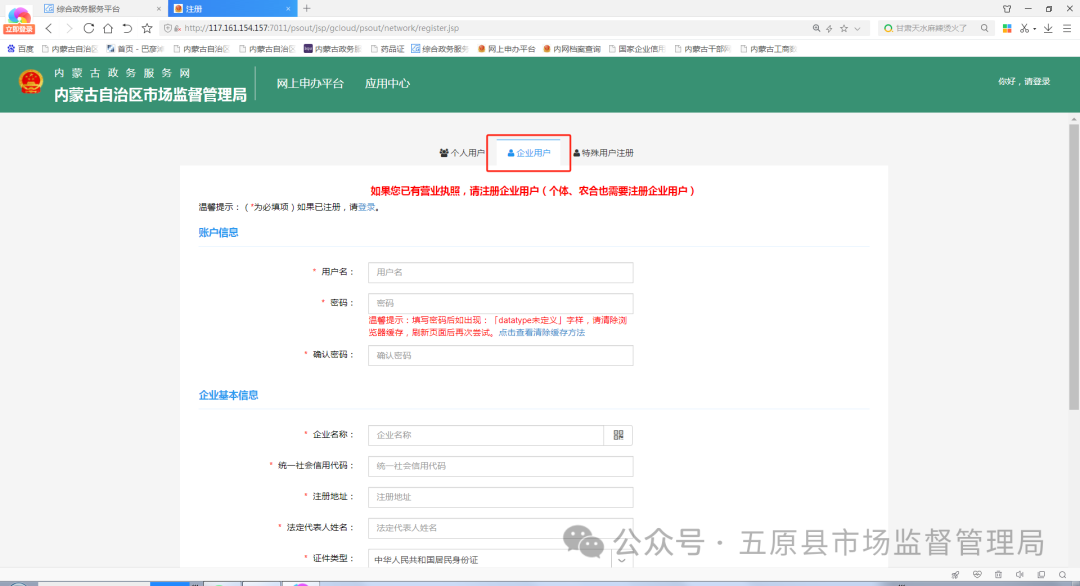Screen dimensions: 1080x586
Task: Click the screenshot scissors icon in browser toolbar
Action: coord(1024,28)
